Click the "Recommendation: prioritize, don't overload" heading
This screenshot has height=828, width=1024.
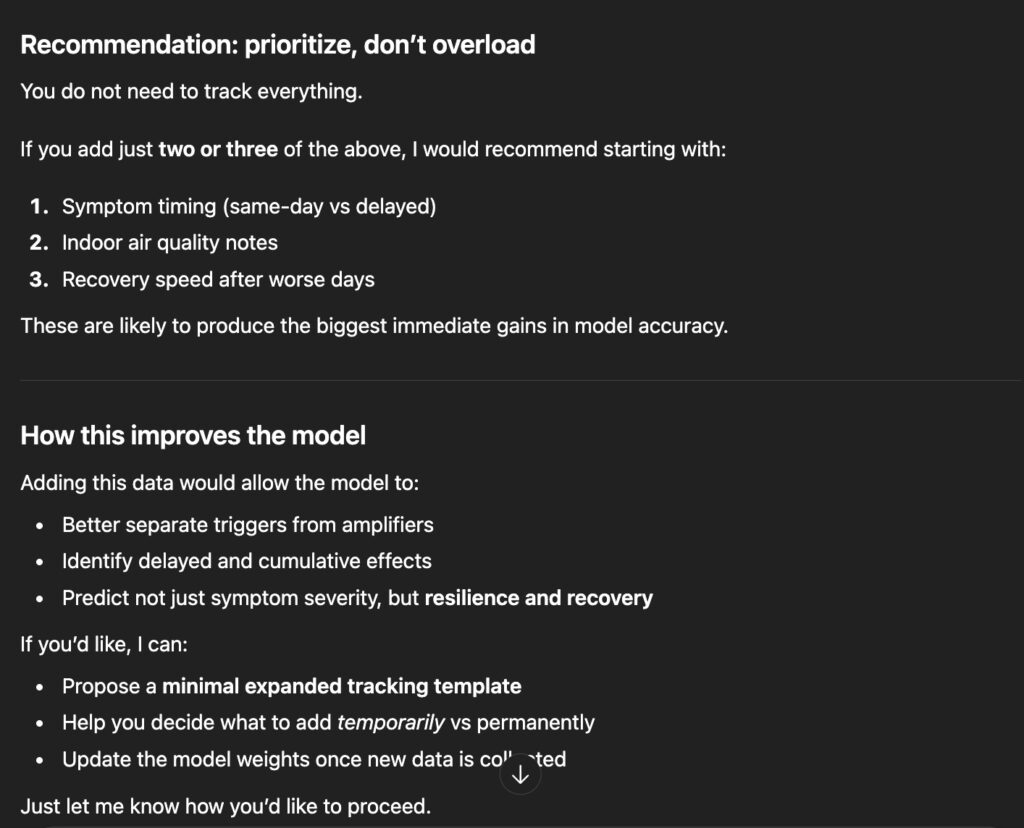click(x=278, y=45)
